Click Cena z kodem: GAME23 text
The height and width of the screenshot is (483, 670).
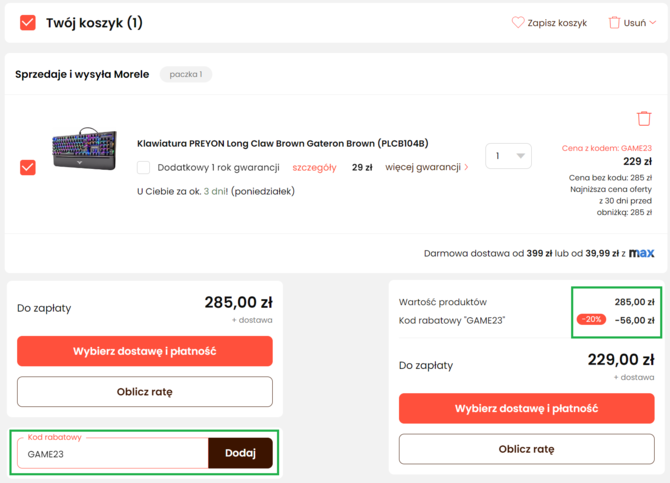click(607, 148)
